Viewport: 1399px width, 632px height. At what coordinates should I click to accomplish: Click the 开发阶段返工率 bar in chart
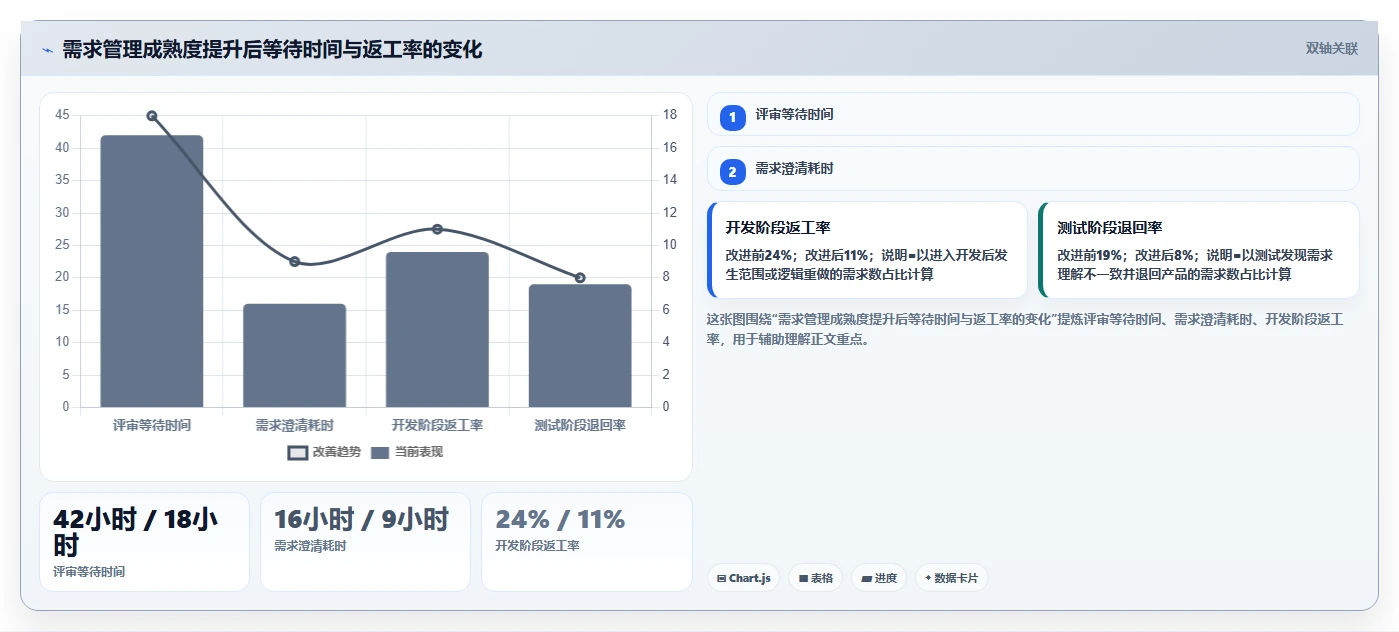tap(437, 329)
